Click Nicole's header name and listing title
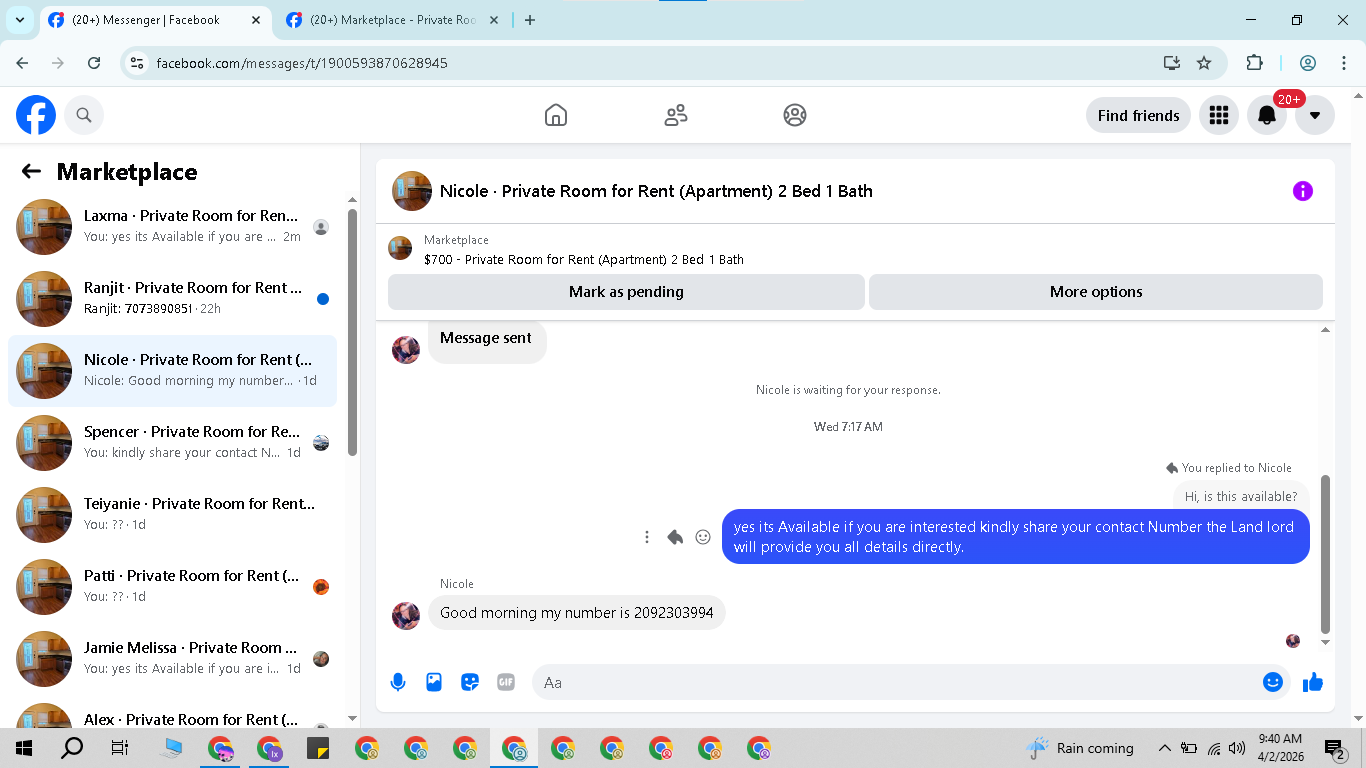 tap(656, 191)
